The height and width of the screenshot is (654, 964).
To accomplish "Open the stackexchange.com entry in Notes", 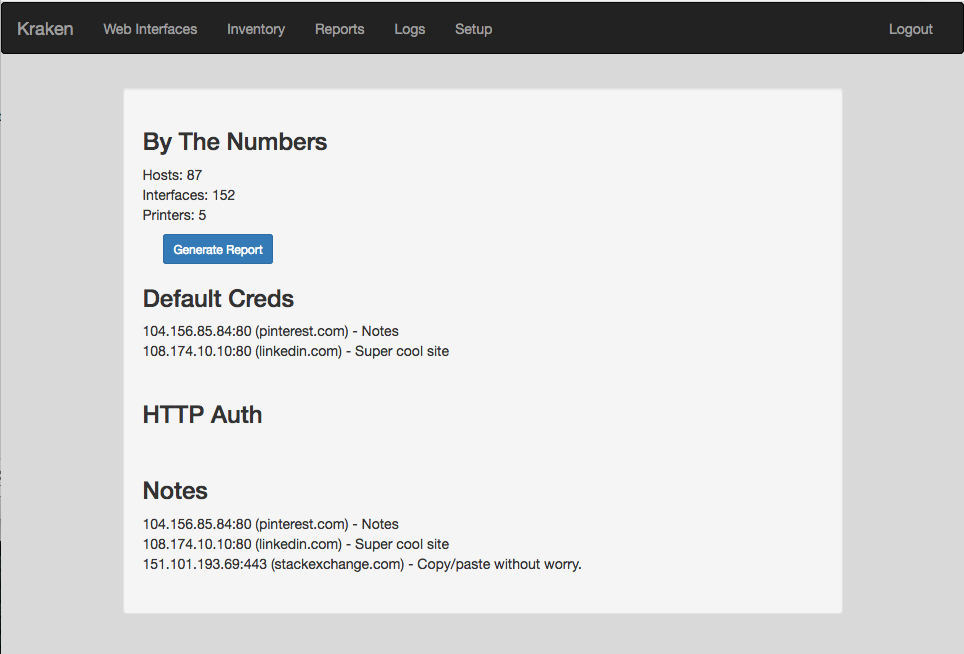I will click(361, 564).
